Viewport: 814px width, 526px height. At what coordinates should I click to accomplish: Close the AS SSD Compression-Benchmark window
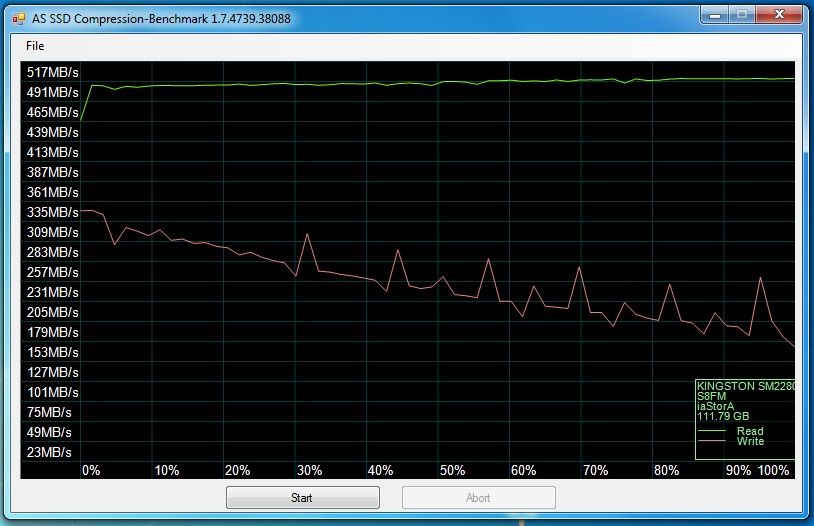(x=779, y=15)
